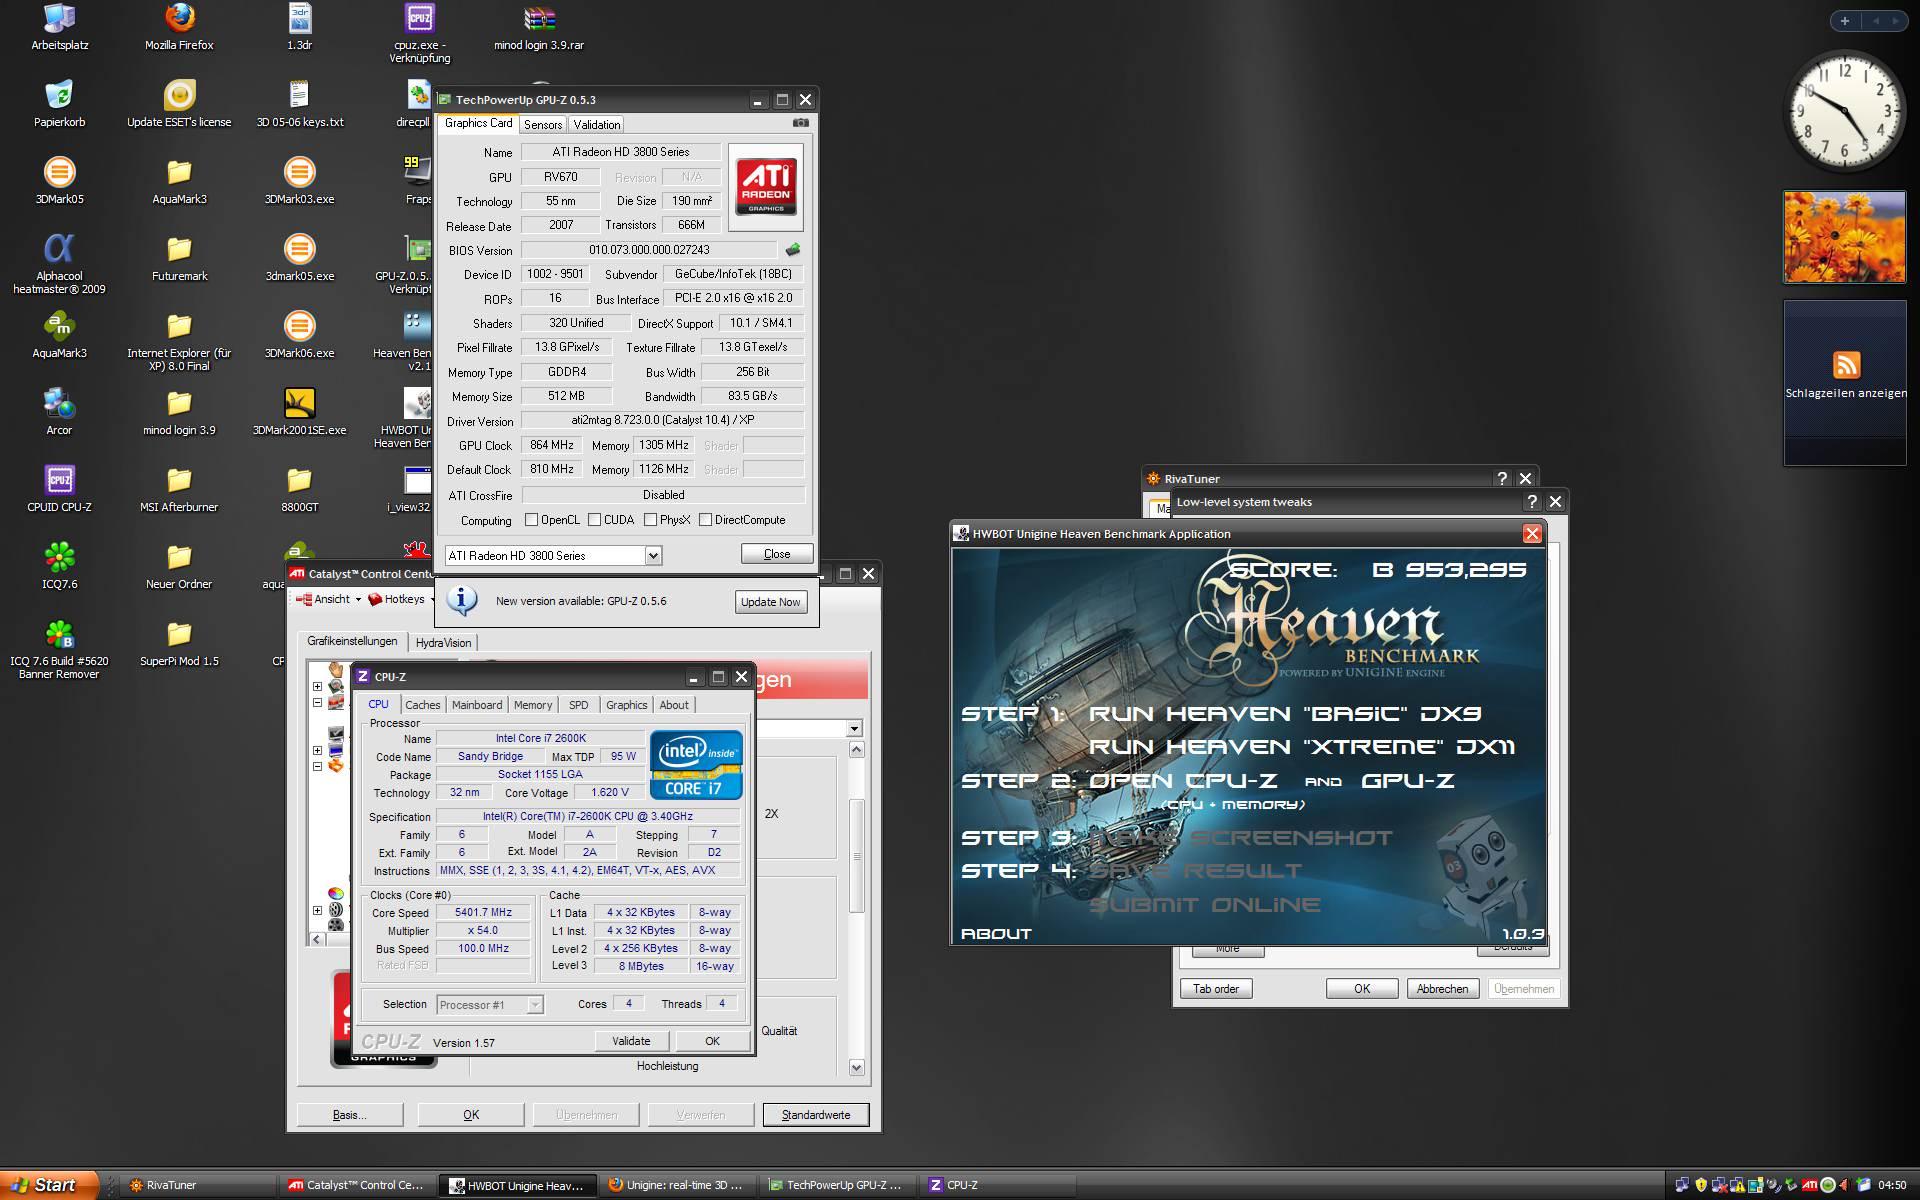Screen dimensions: 1920x1200
Task: Open the cpuz.exe Verknüpfung shortcut
Action: click(419, 33)
